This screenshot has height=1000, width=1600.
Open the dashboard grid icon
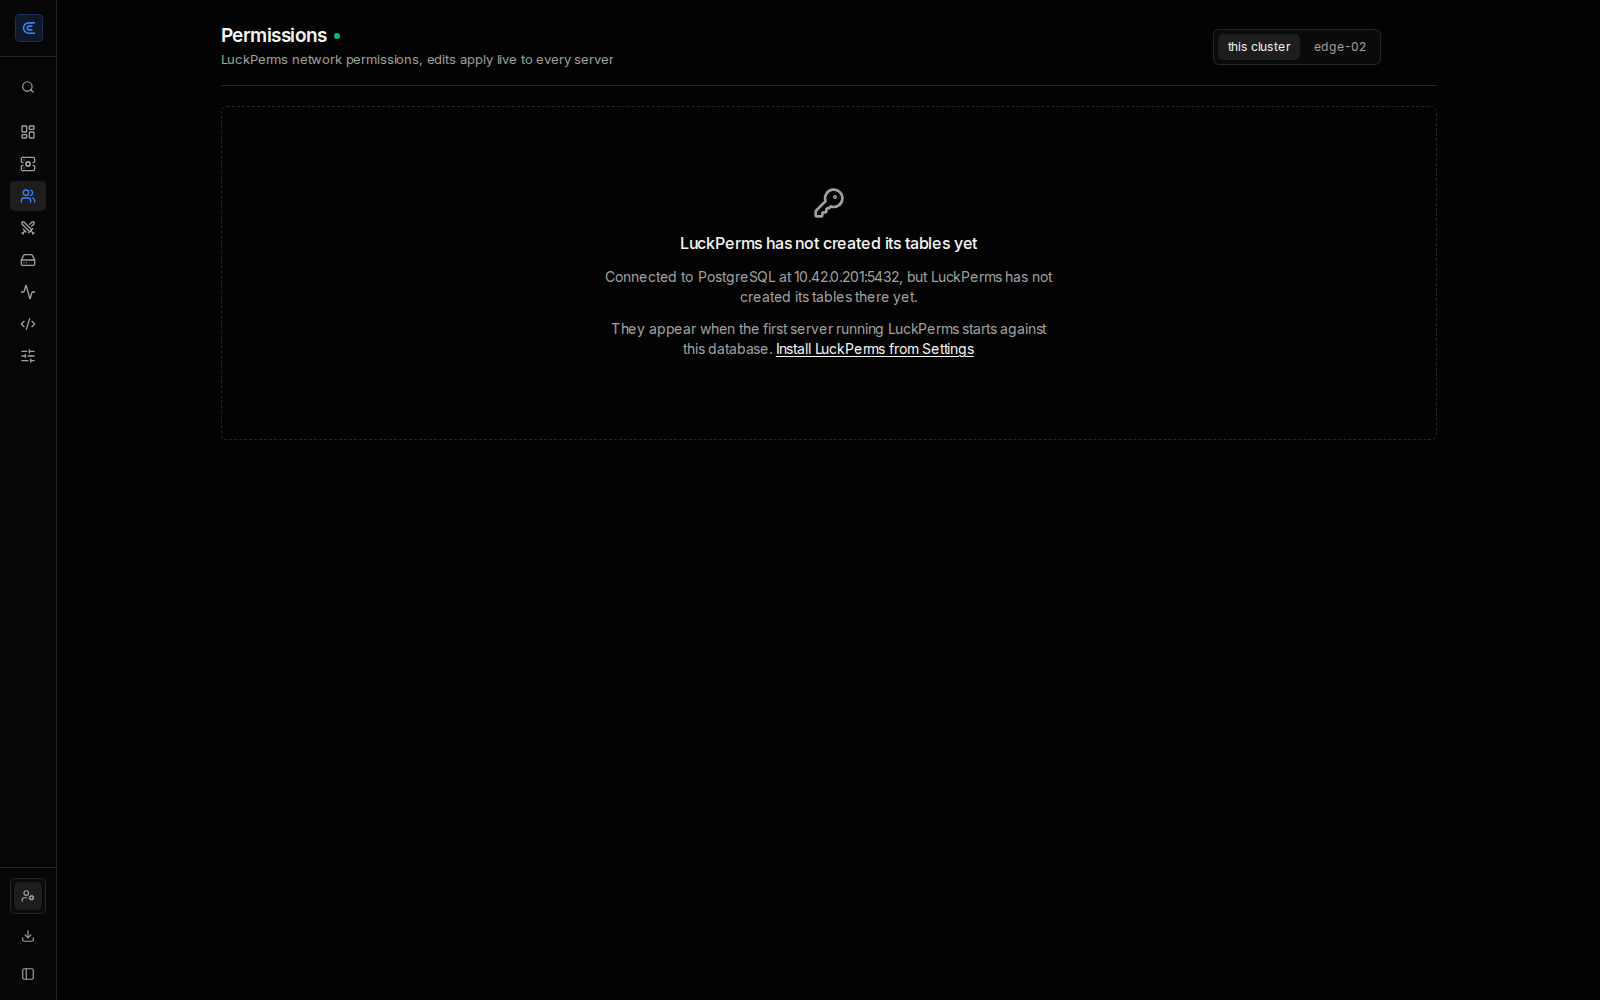[28, 132]
